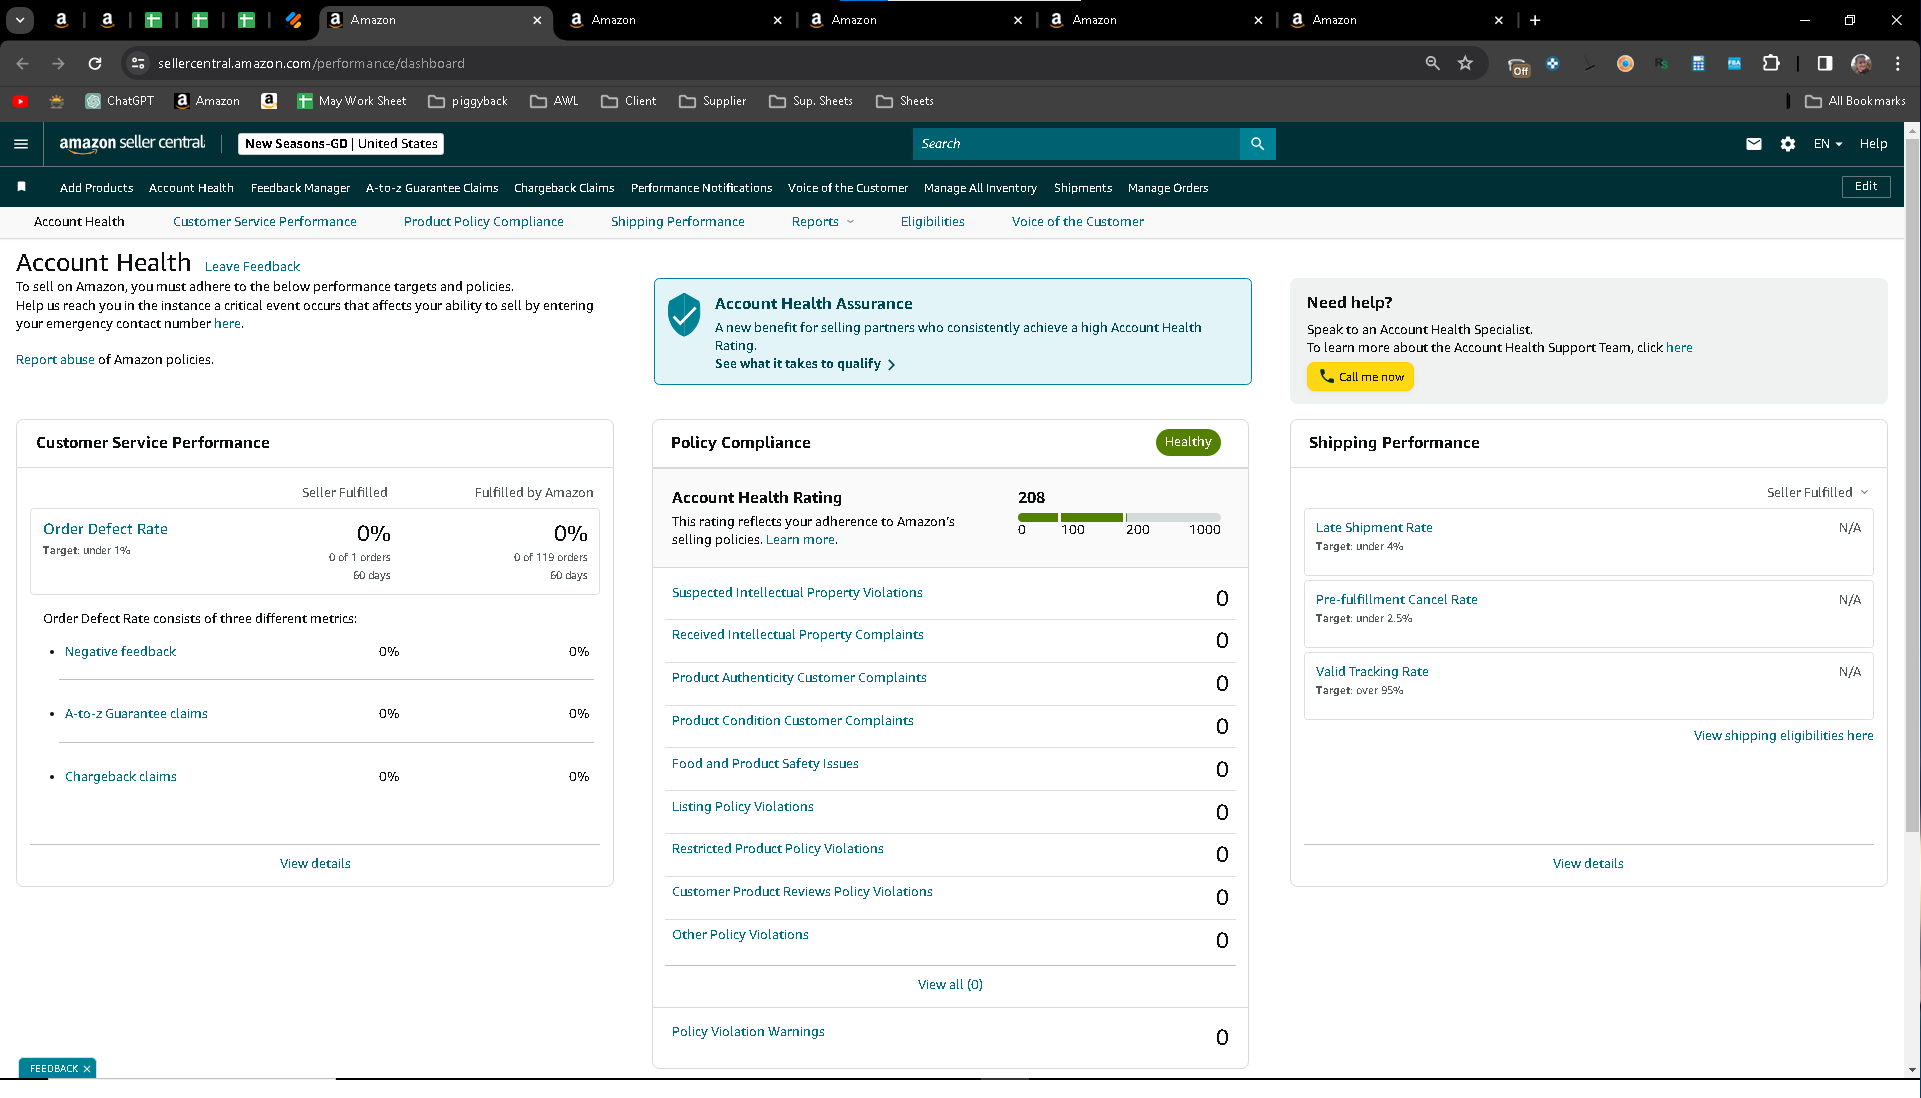1921x1098 pixels.
Task: Open Manage All Inventory menu item
Action: [x=980, y=188]
